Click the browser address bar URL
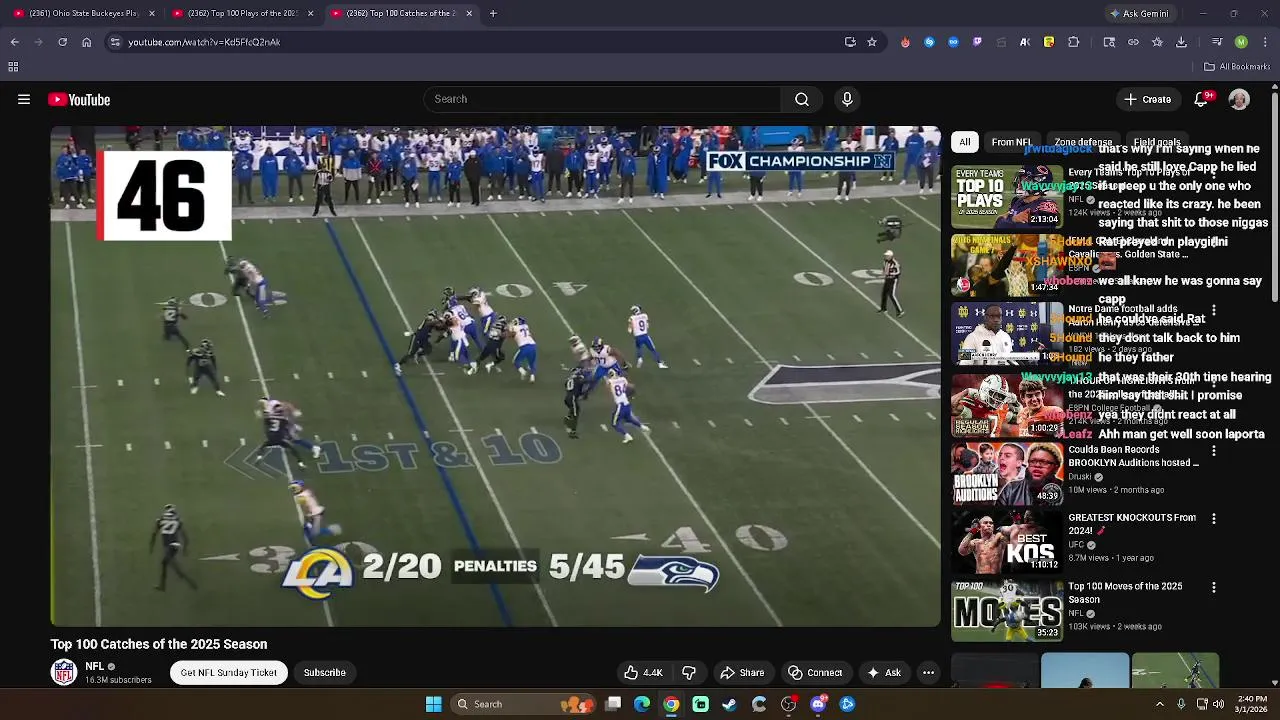 [x=204, y=42]
